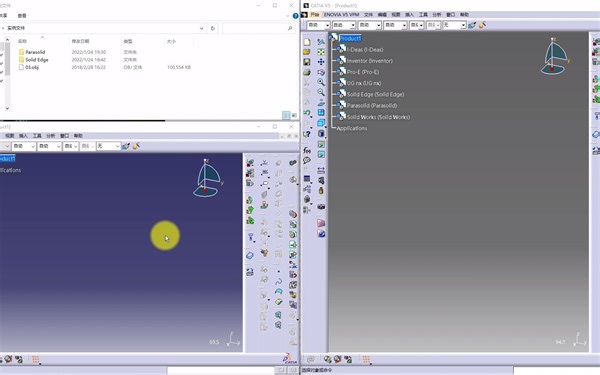Open the point symbol dropdown in right CATIA window
This screenshot has height=375, width=600.
[417, 25]
